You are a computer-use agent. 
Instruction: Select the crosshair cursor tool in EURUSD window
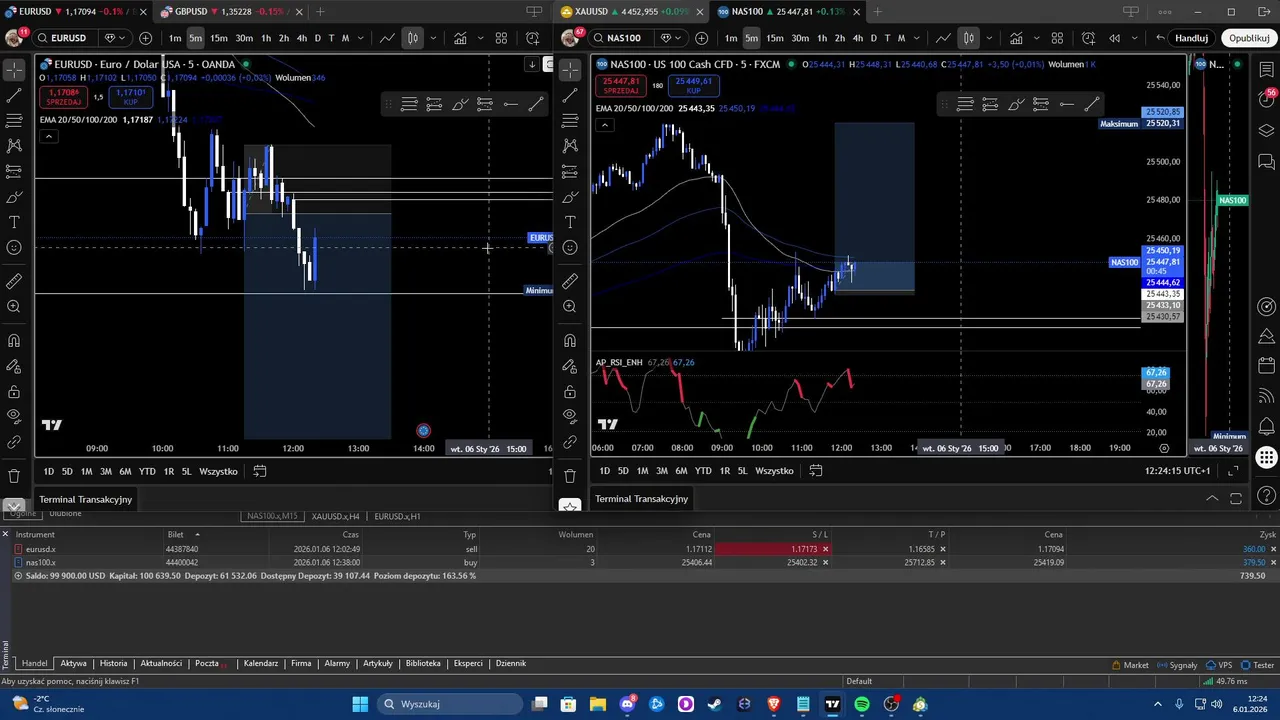tap(14, 70)
